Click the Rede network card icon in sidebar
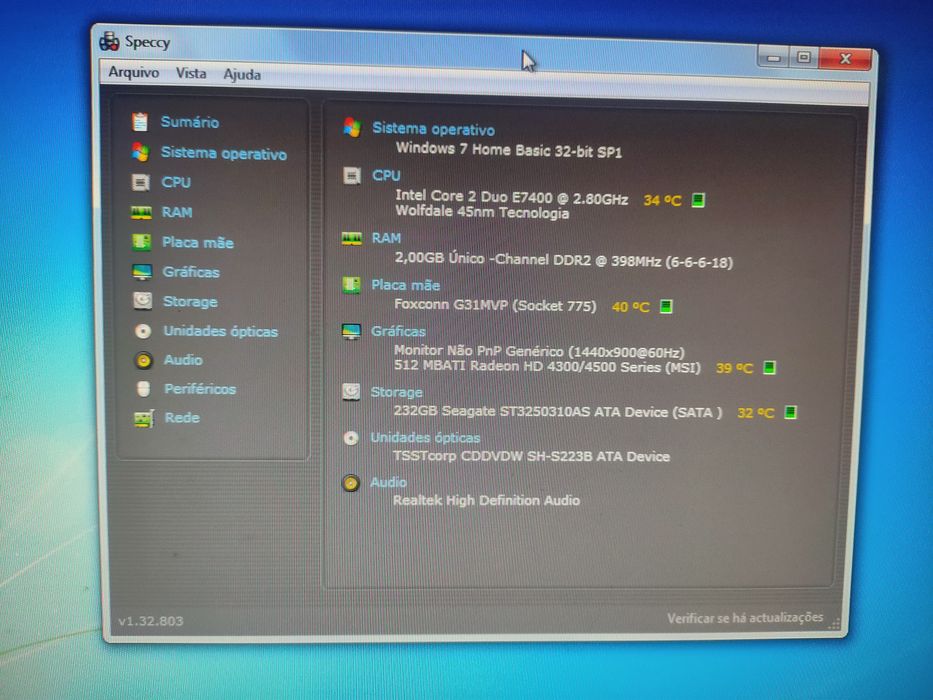Screen dimensions: 933x700 [144, 418]
